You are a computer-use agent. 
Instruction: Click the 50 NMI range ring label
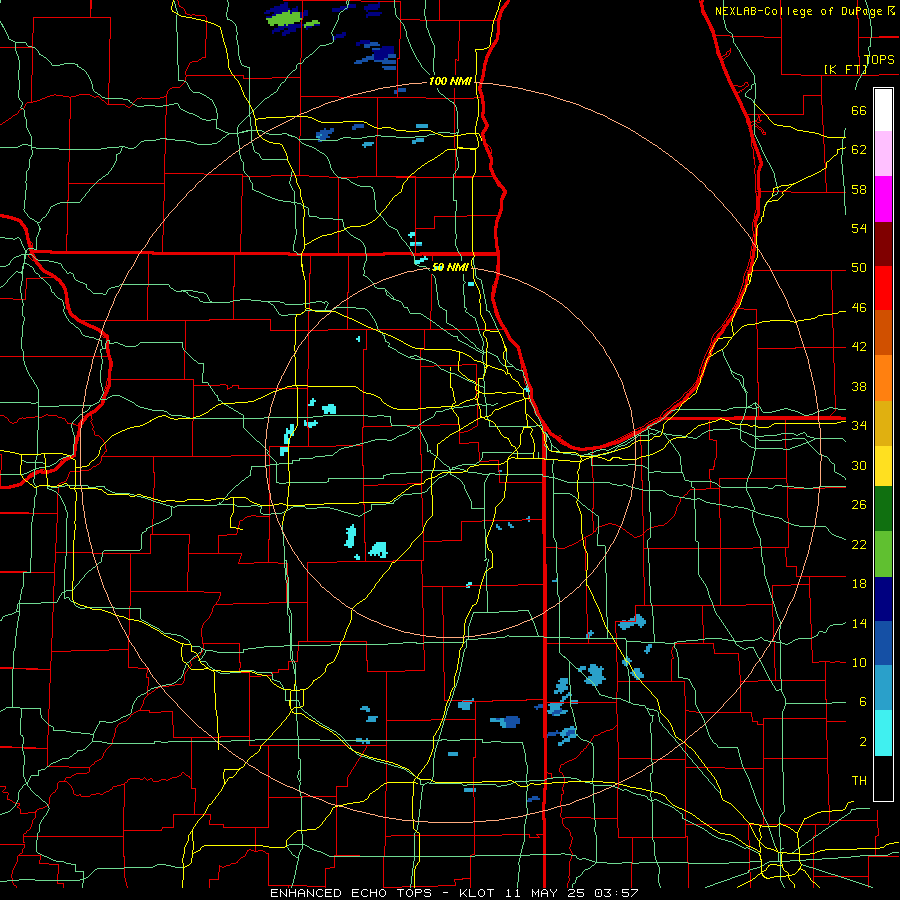tap(450, 267)
